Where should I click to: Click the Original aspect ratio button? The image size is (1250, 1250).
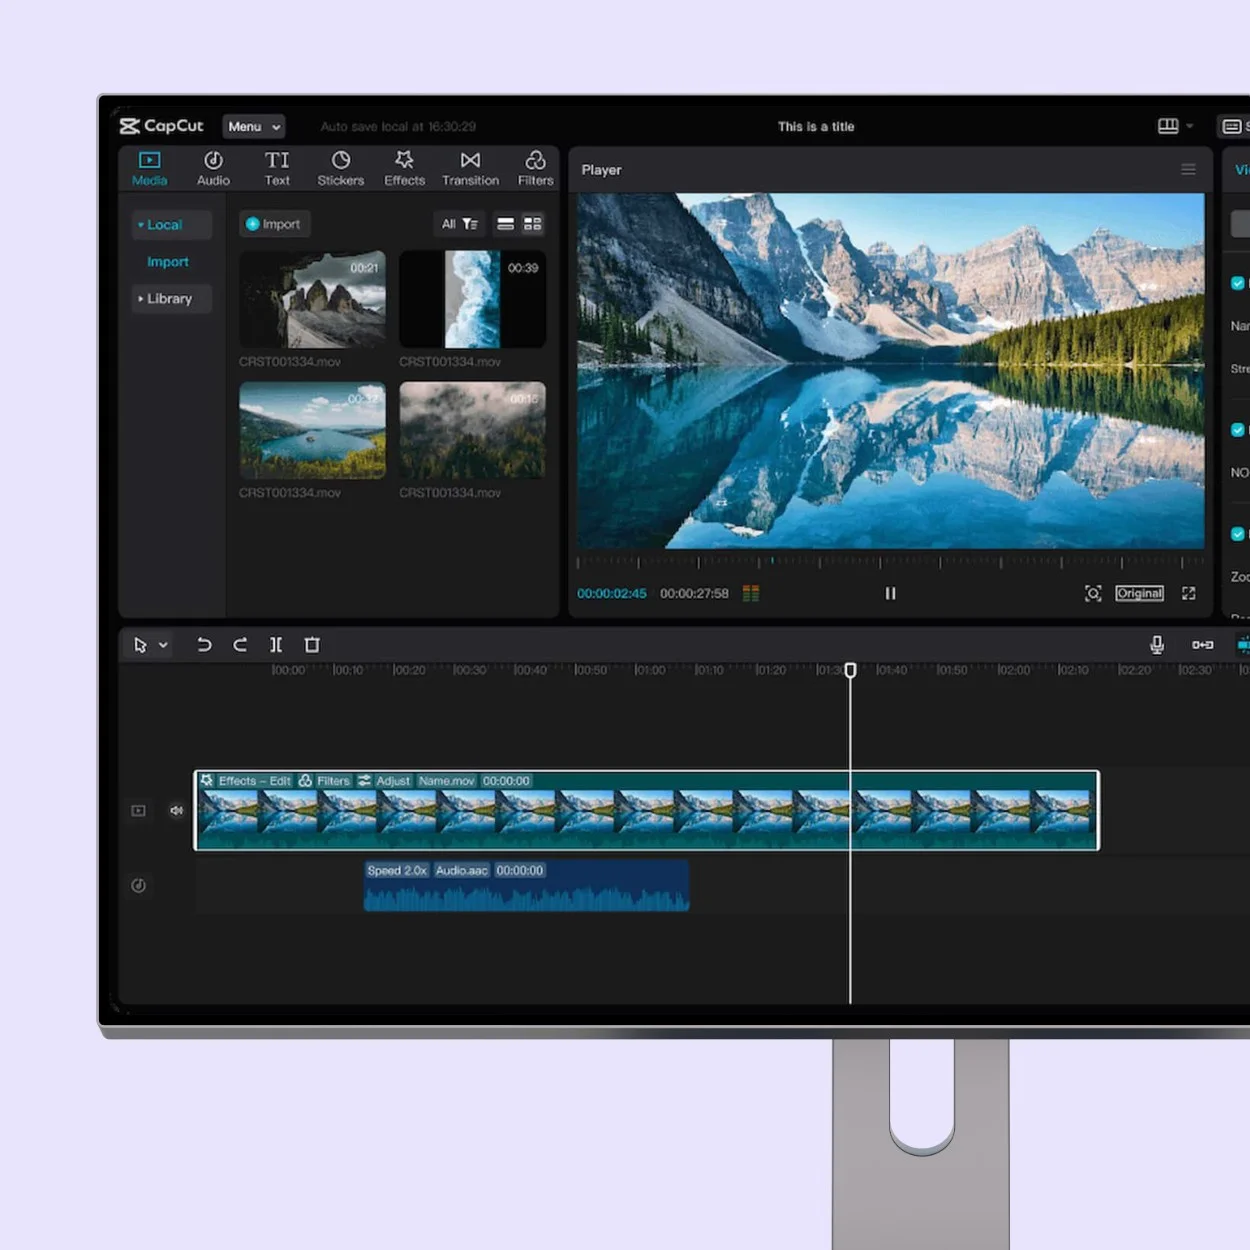[1139, 593]
